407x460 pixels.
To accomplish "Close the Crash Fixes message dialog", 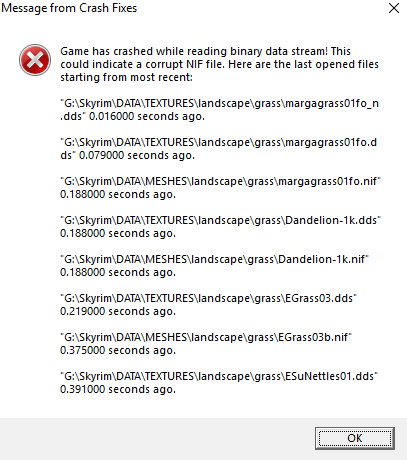I will pos(394,8).
